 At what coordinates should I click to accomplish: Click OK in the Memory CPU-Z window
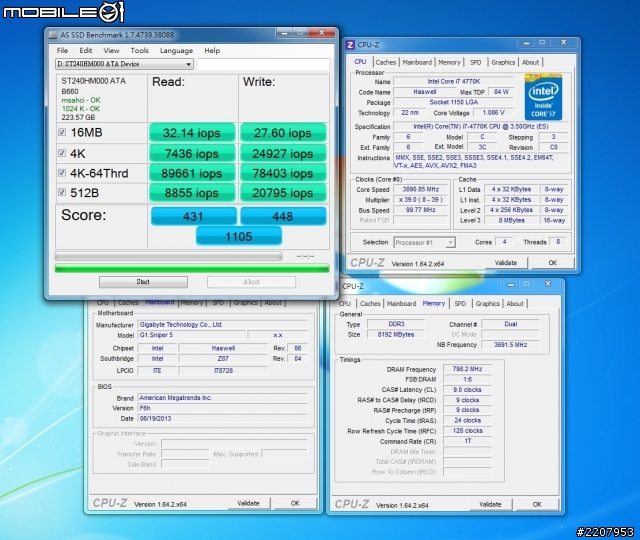click(537, 504)
